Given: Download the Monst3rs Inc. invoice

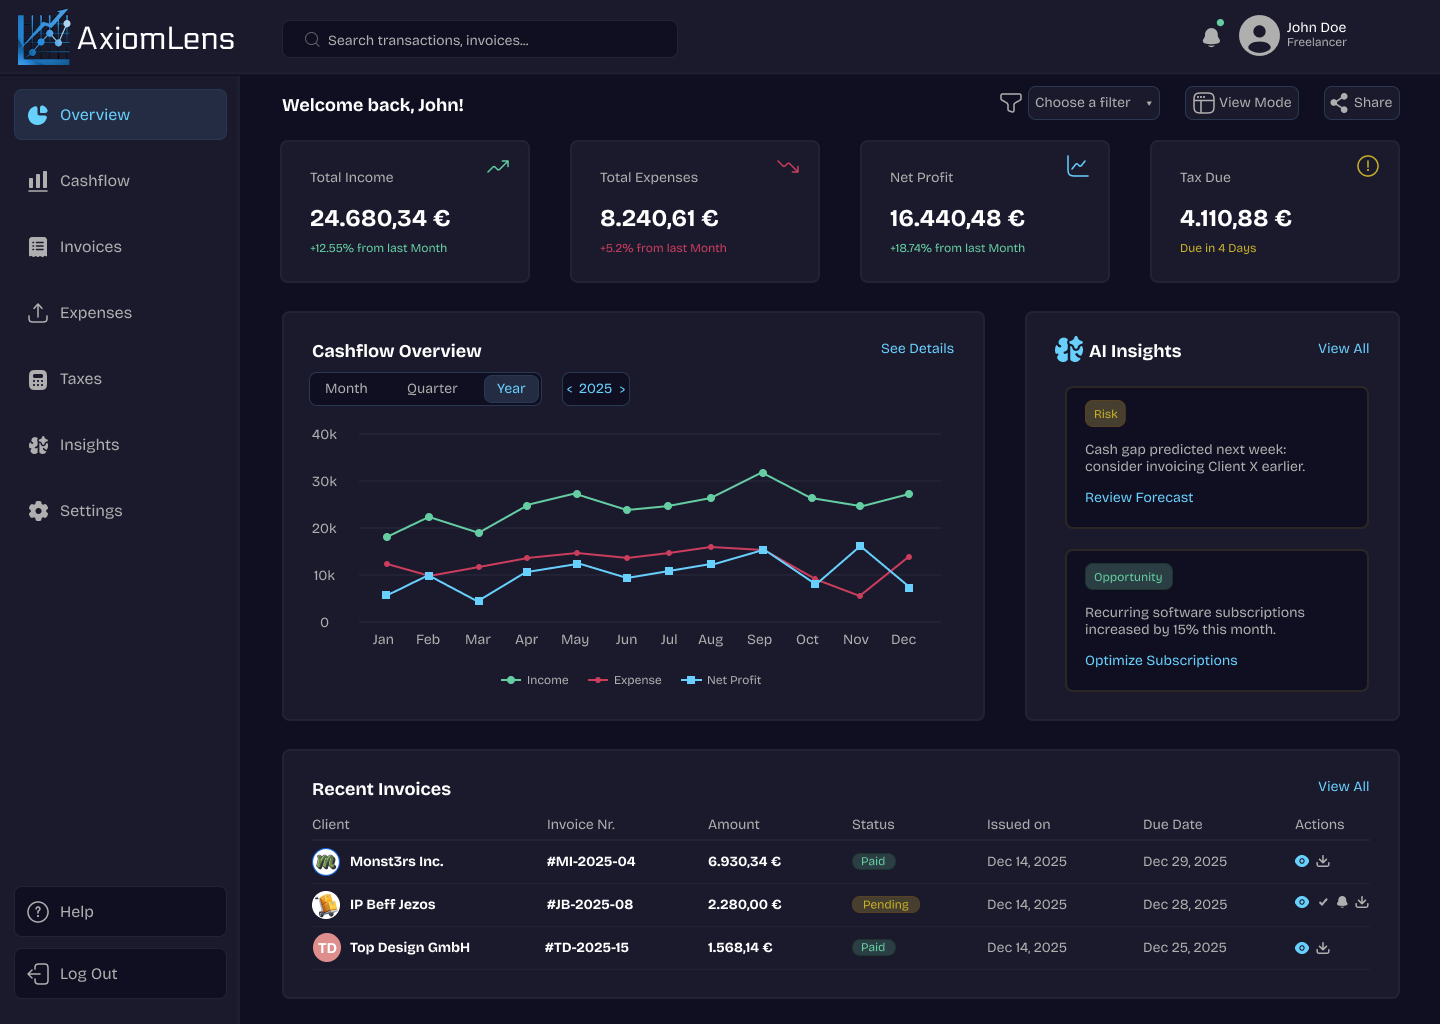Looking at the screenshot, I should click(x=1323, y=861).
